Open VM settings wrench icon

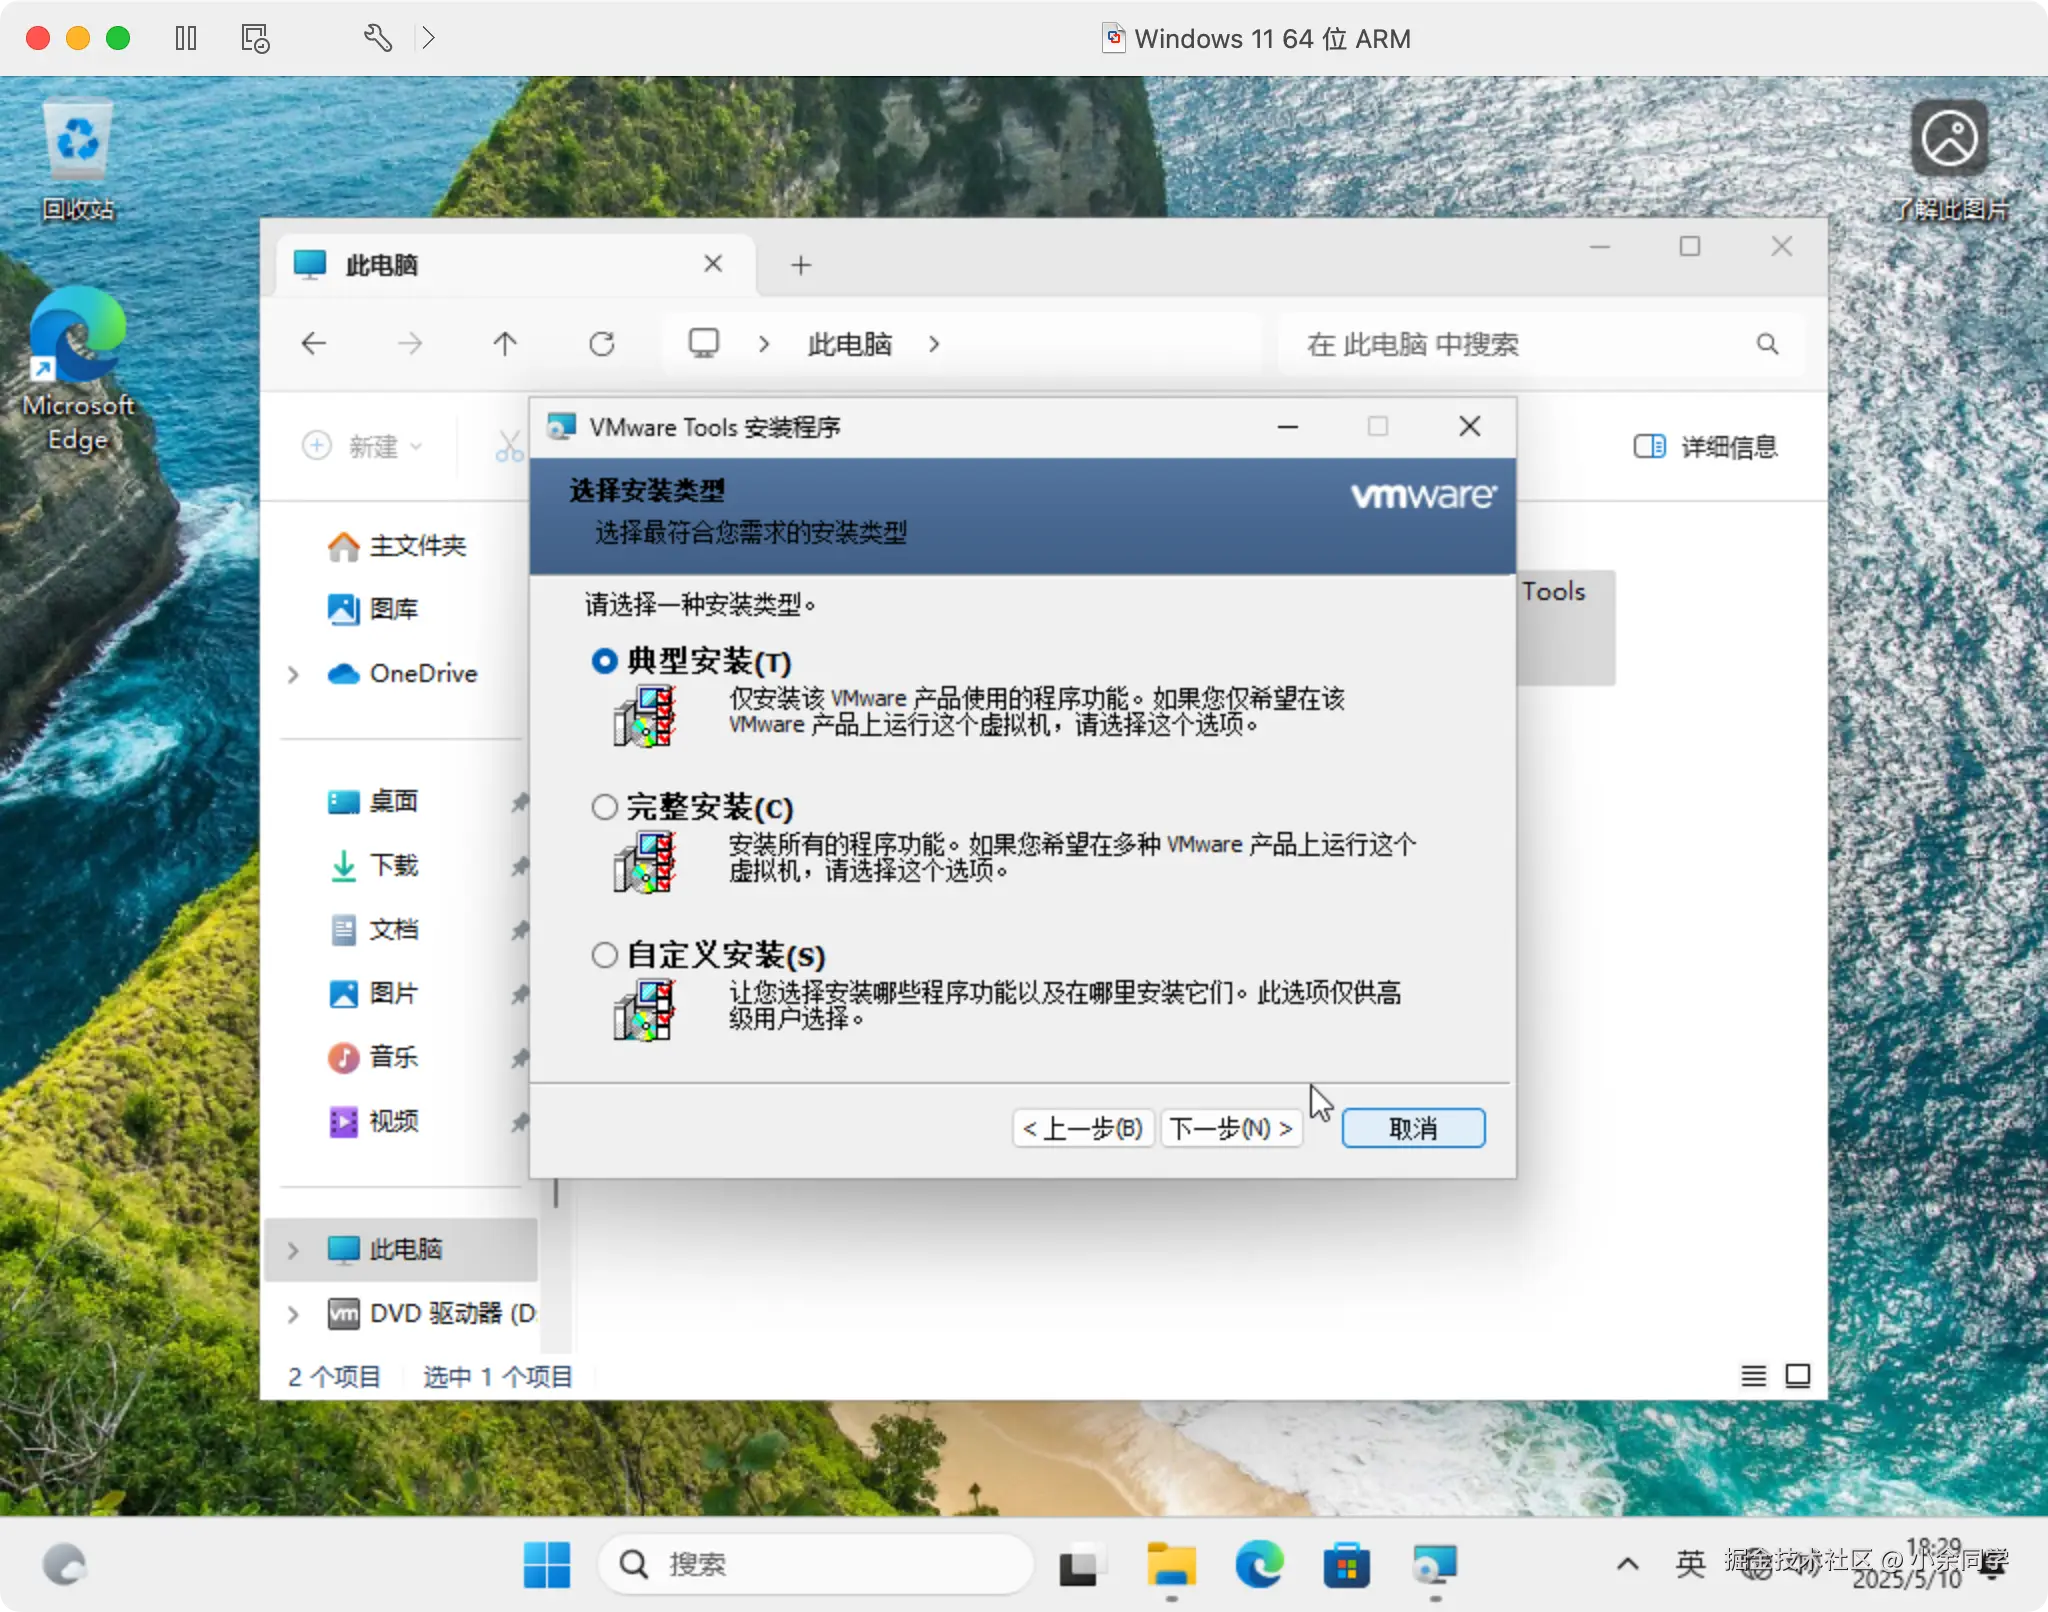[377, 38]
